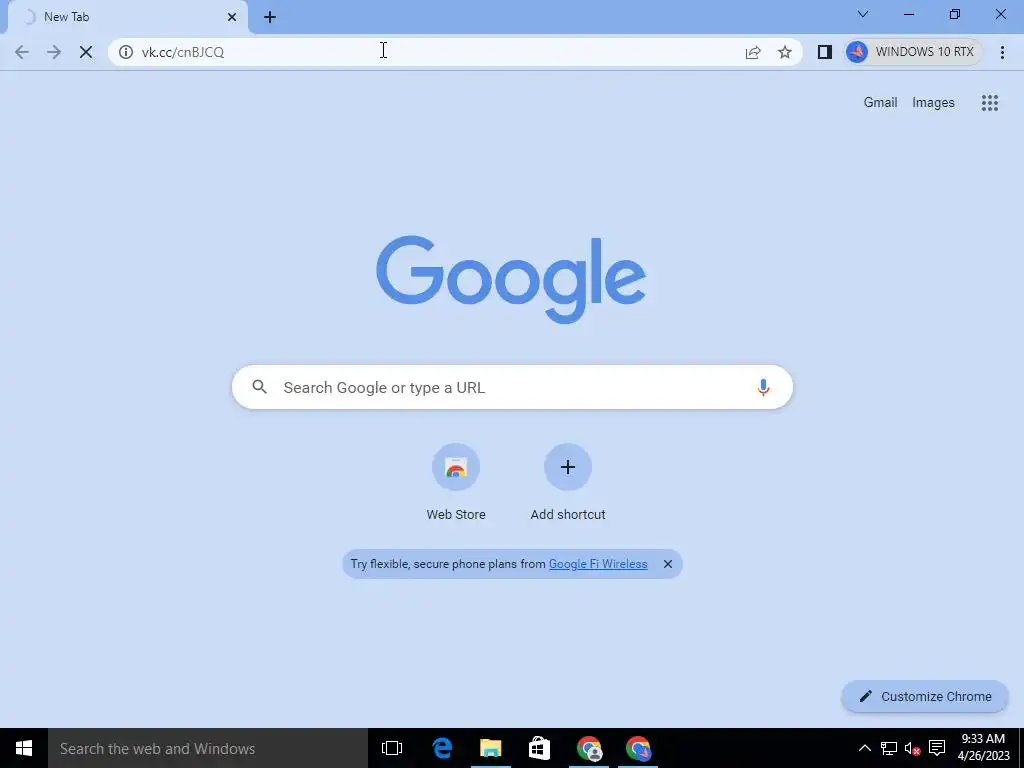
Task: Open Images link
Action: [933, 103]
